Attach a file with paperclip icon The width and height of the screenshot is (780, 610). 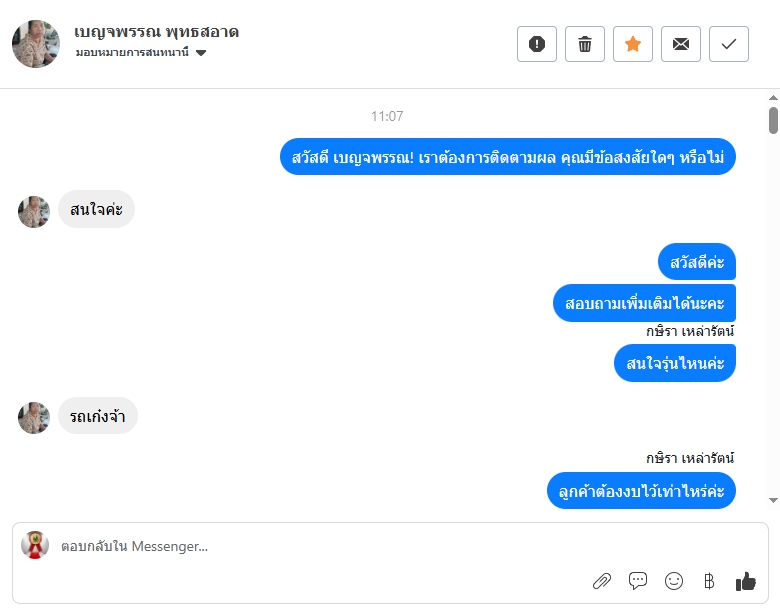point(602,581)
